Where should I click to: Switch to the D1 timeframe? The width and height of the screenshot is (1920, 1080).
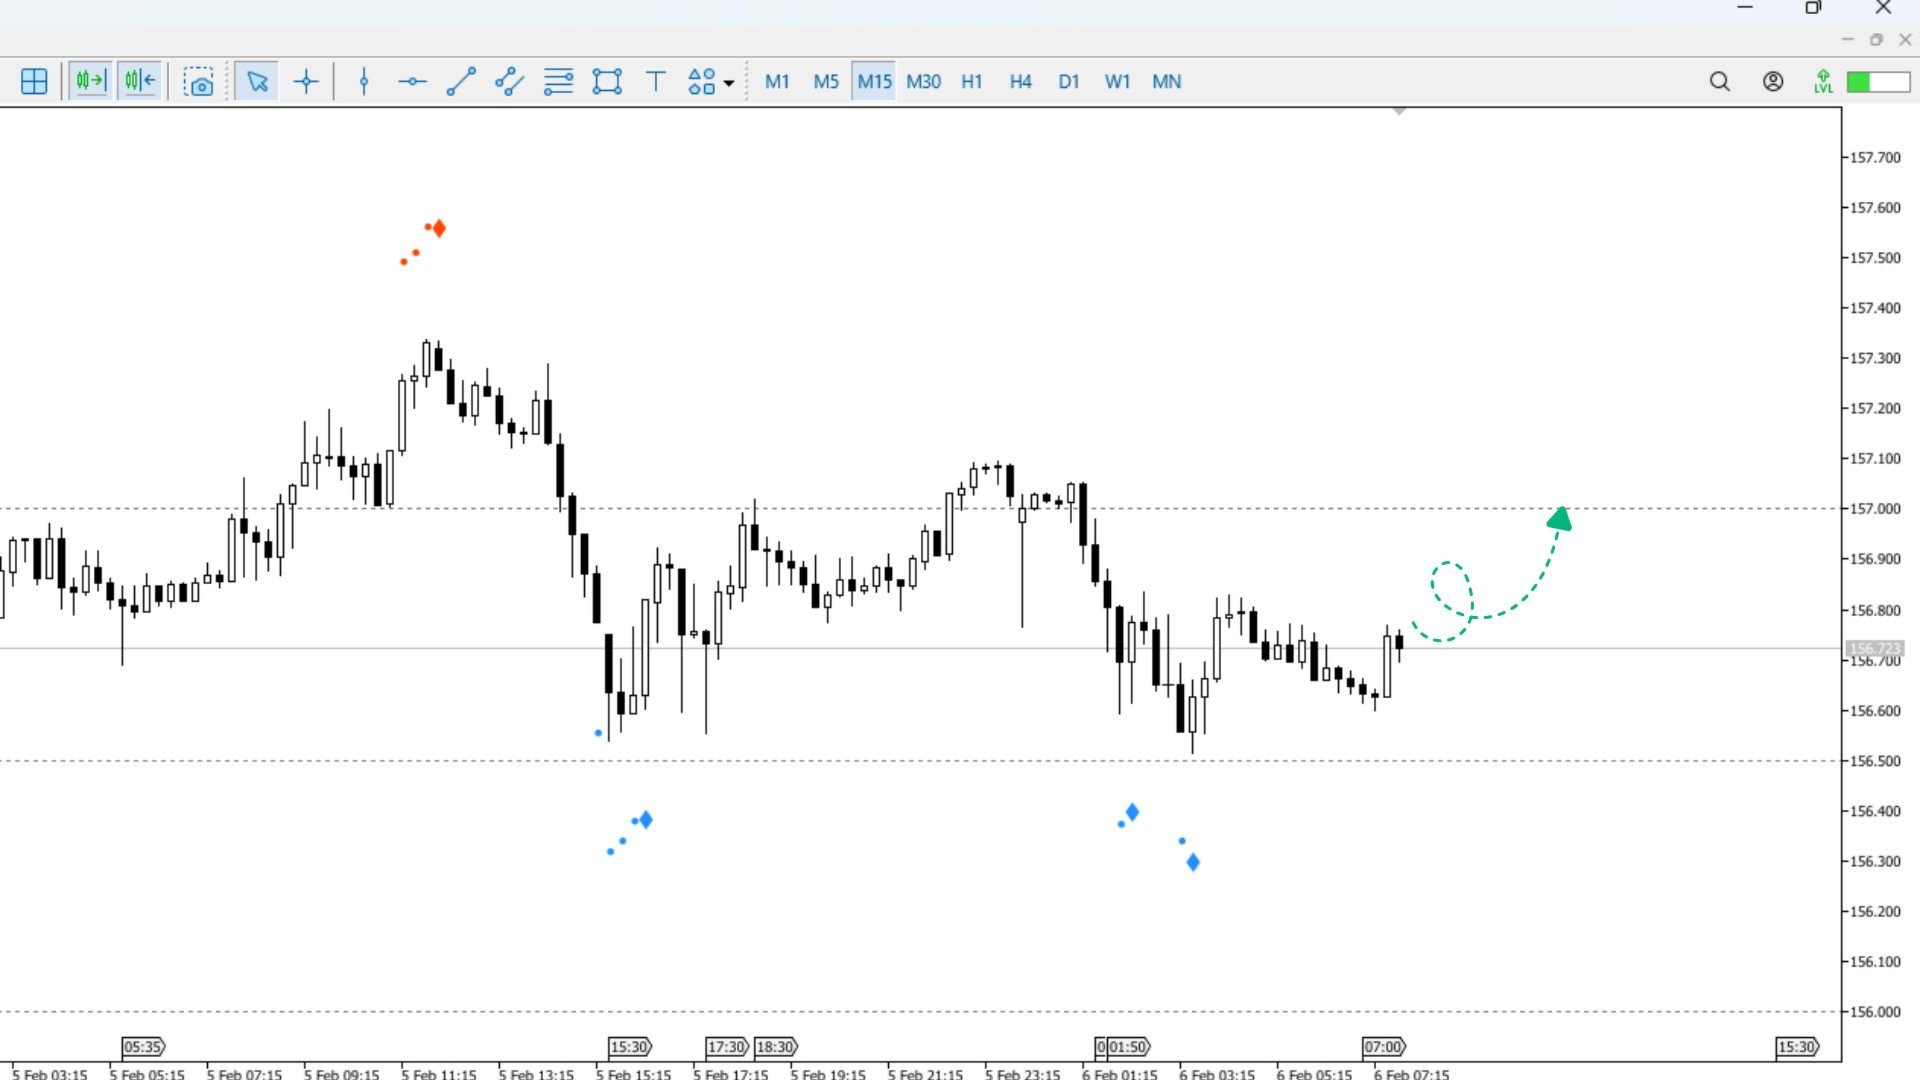pos(1069,82)
